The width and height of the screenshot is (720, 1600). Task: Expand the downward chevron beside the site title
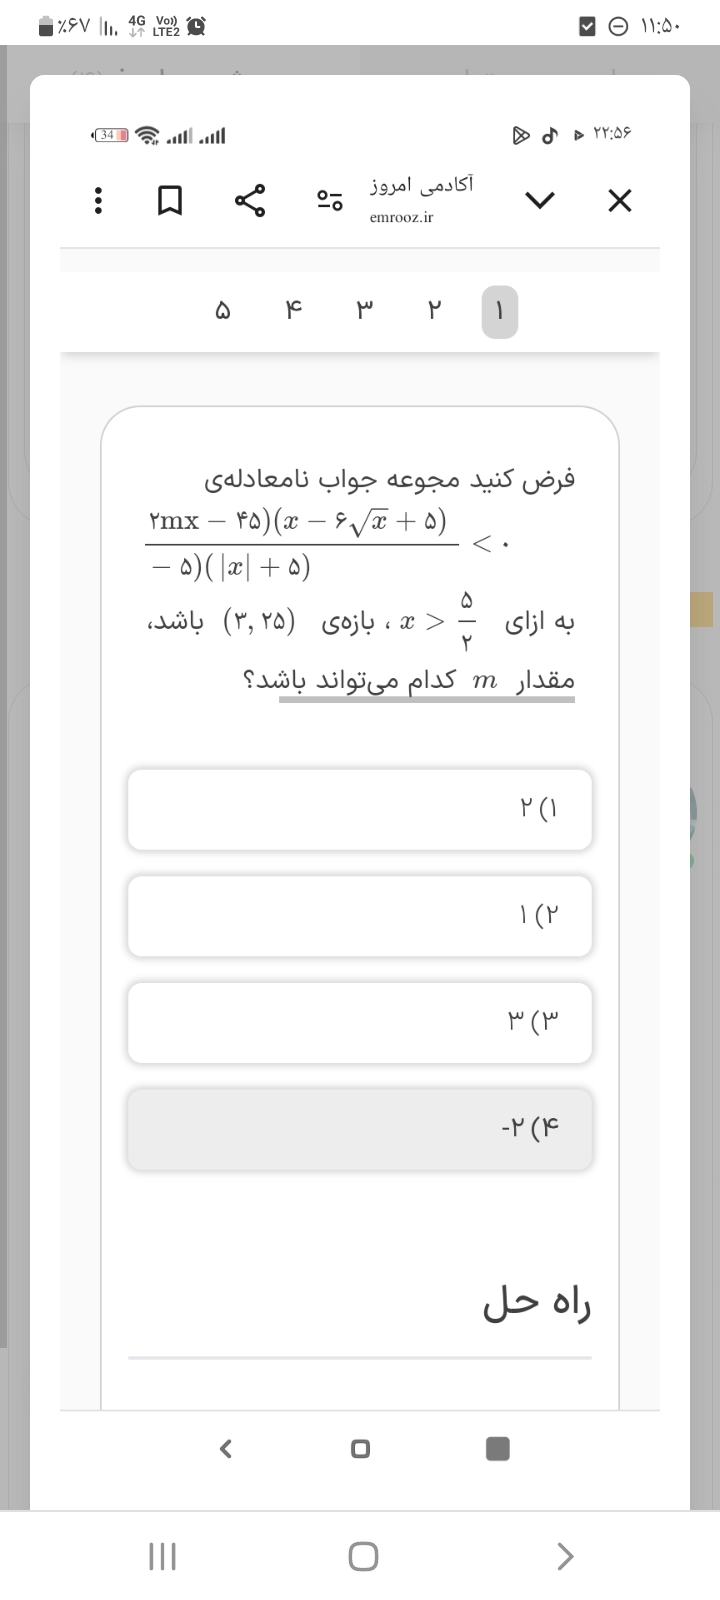(x=540, y=201)
